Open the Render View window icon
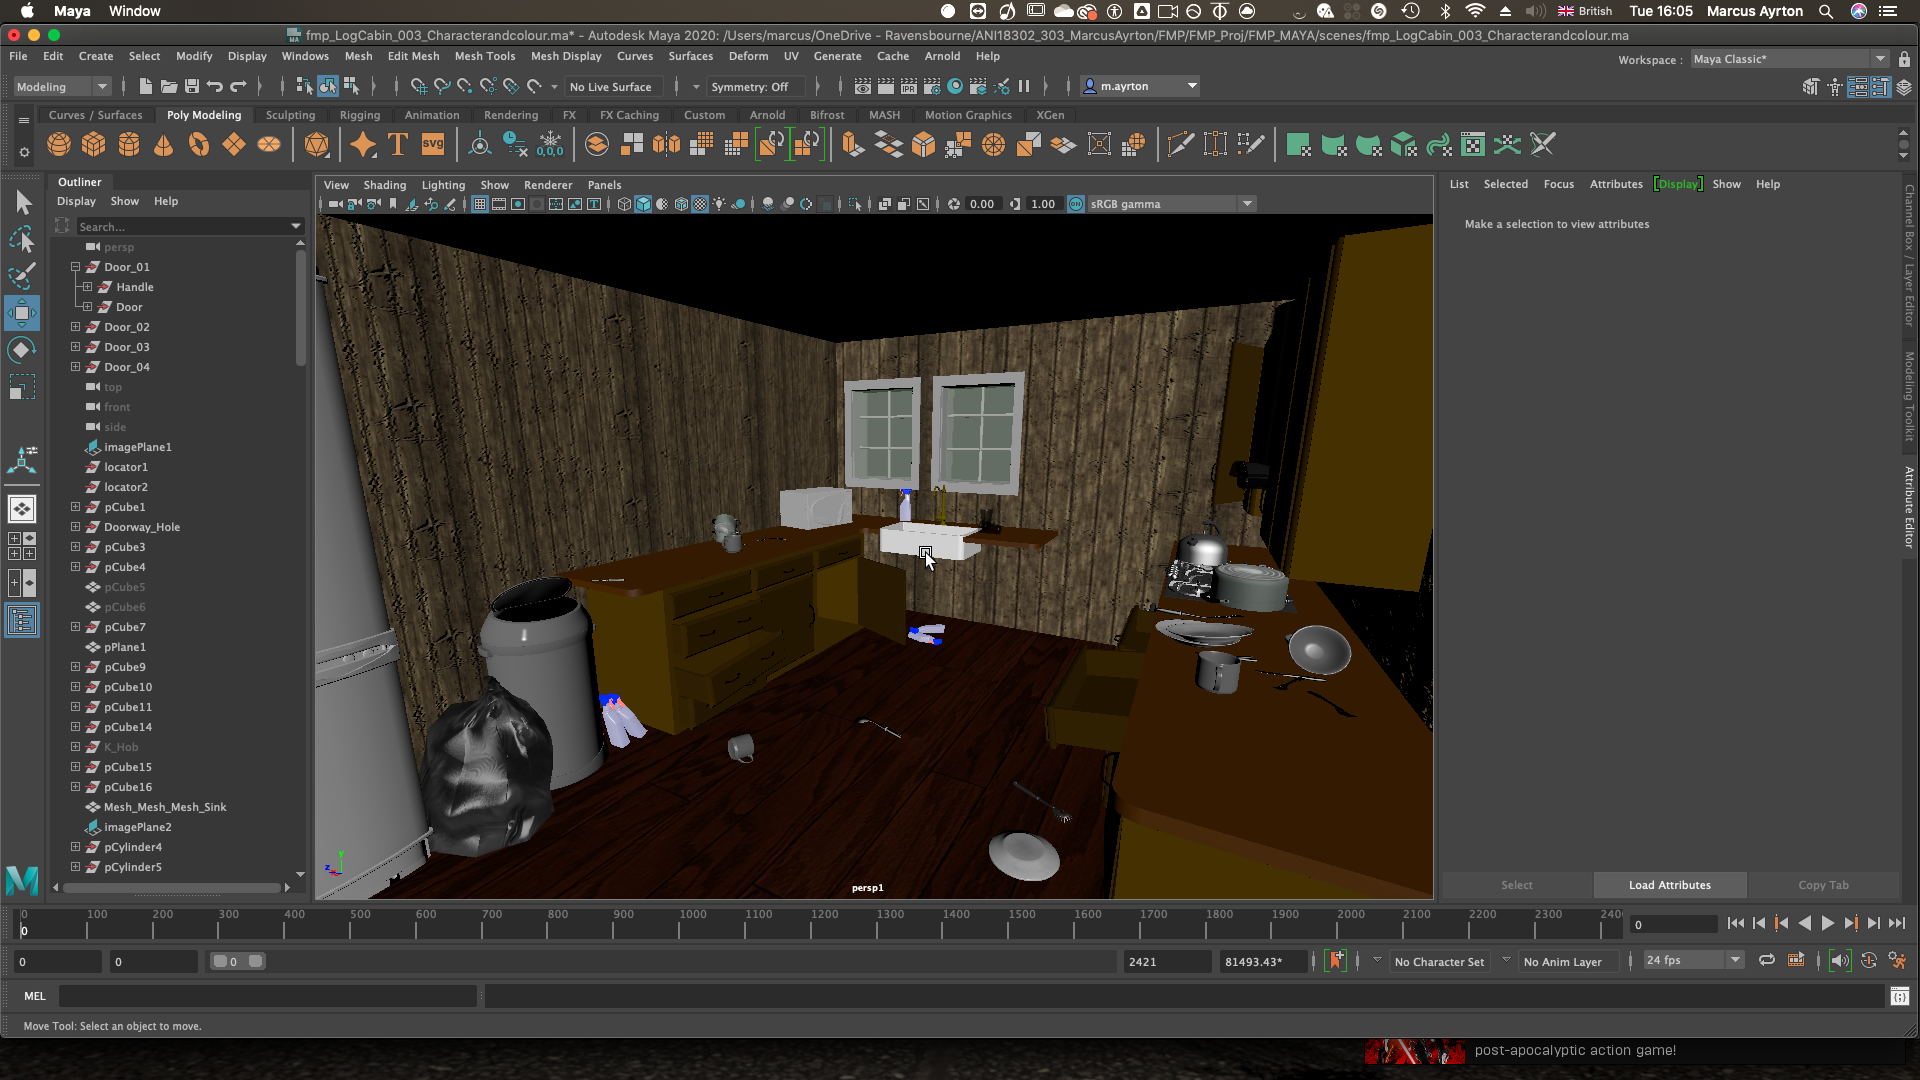Image resolution: width=1920 pixels, height=1080 pixels. tap(863, 87)
